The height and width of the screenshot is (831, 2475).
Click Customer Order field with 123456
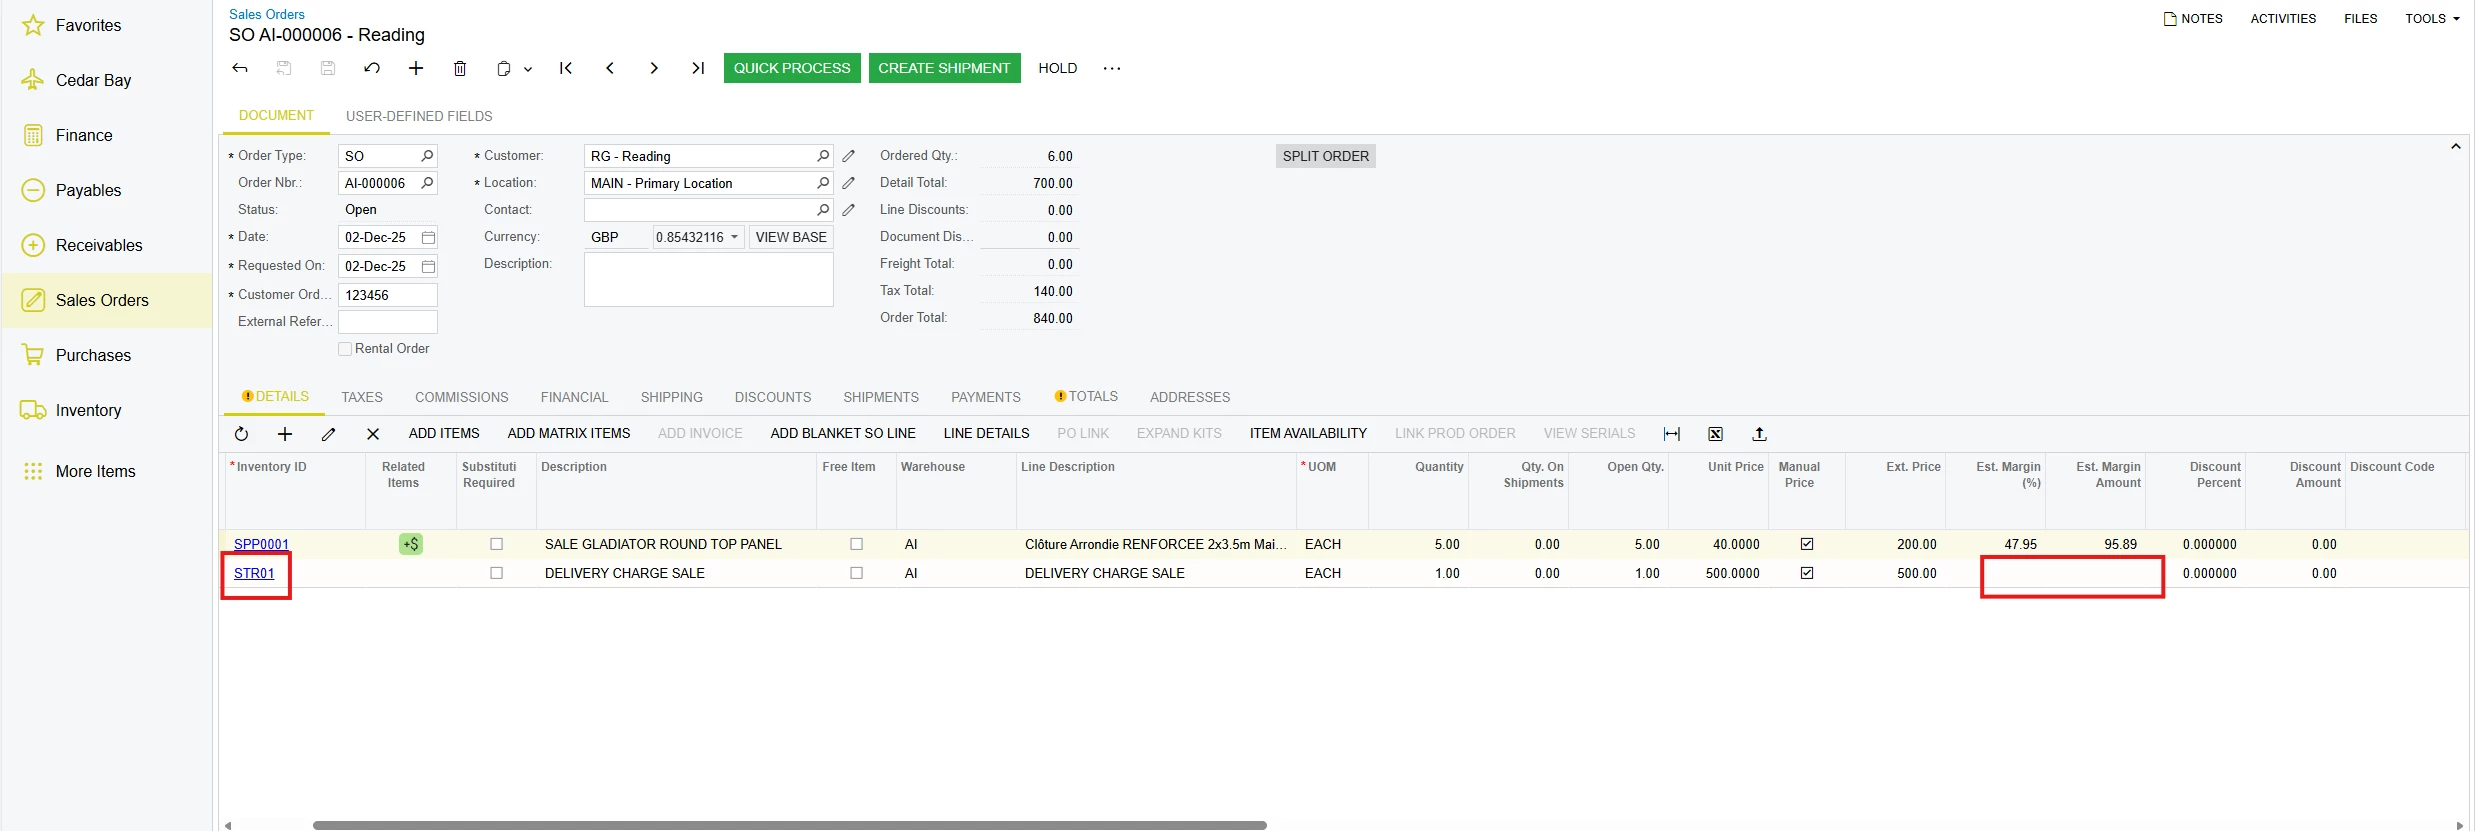click(388, 295)
